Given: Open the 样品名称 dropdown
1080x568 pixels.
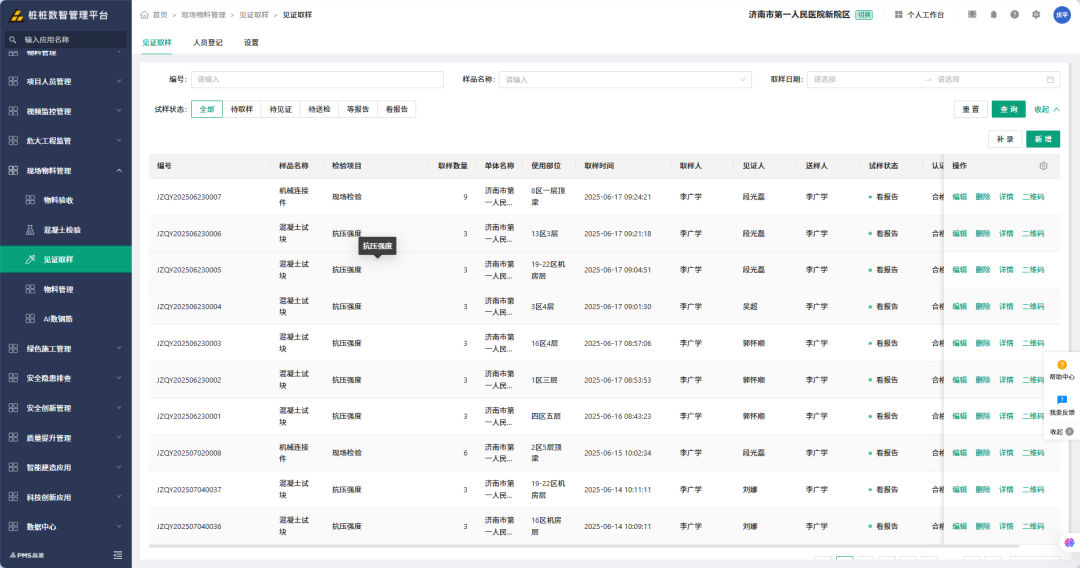Looking at the screenshot, I should (x=625, y=80).
